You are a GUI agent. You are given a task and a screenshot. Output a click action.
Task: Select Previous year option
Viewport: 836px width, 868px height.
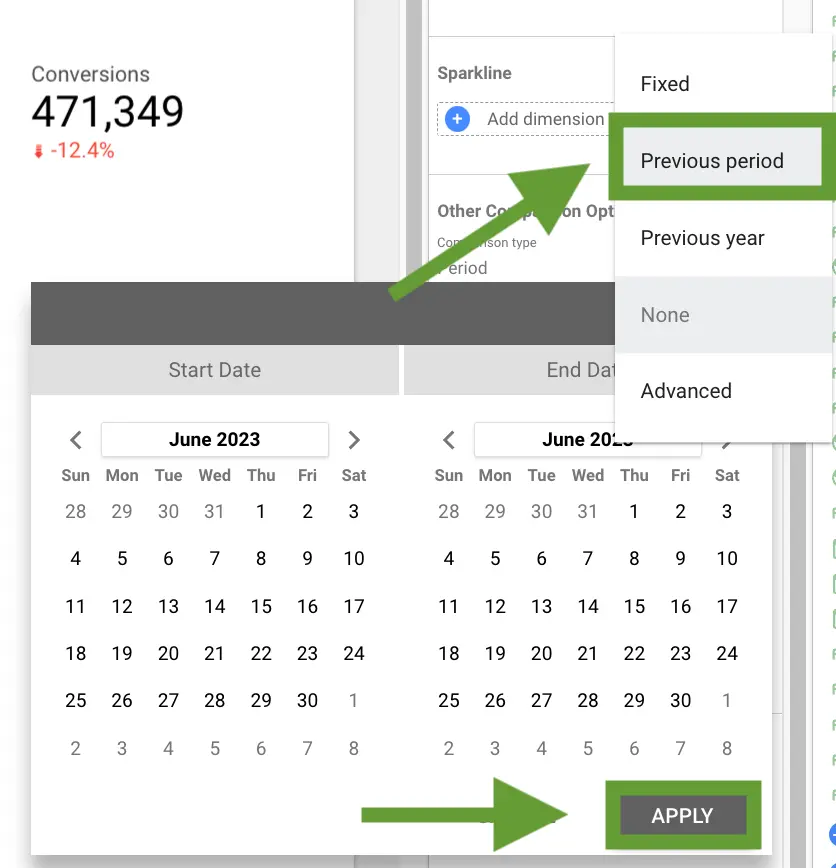coord(702,238)
